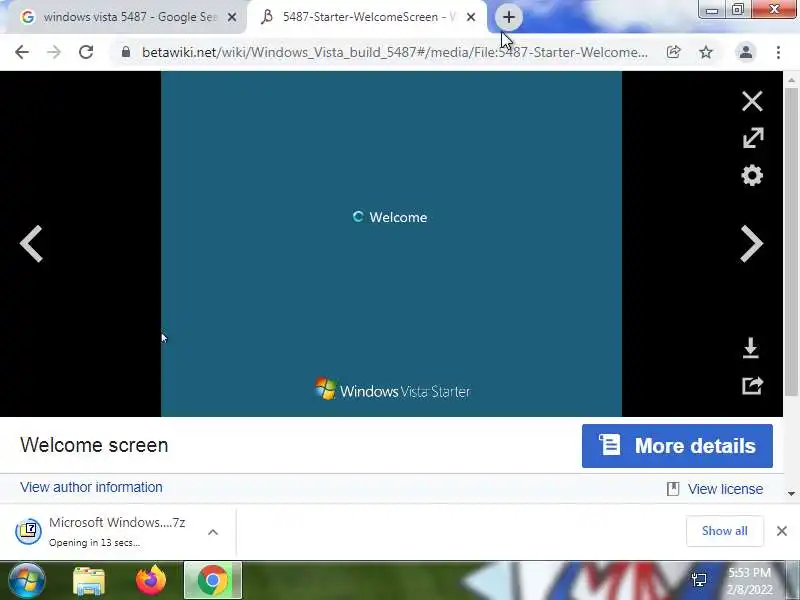Click the network tray icon

pos(699,580)
